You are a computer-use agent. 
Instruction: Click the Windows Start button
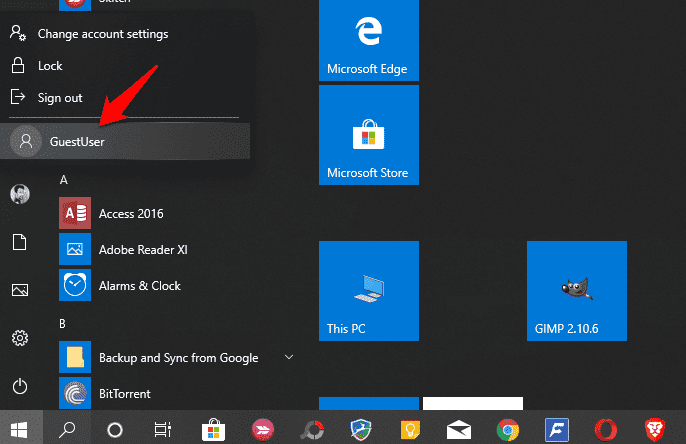tap(19, 430)
